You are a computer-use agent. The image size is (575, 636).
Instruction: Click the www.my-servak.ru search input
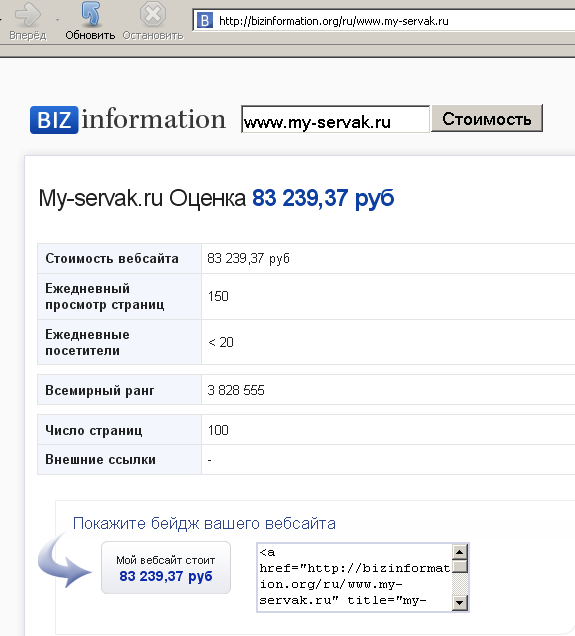point(335,120)
